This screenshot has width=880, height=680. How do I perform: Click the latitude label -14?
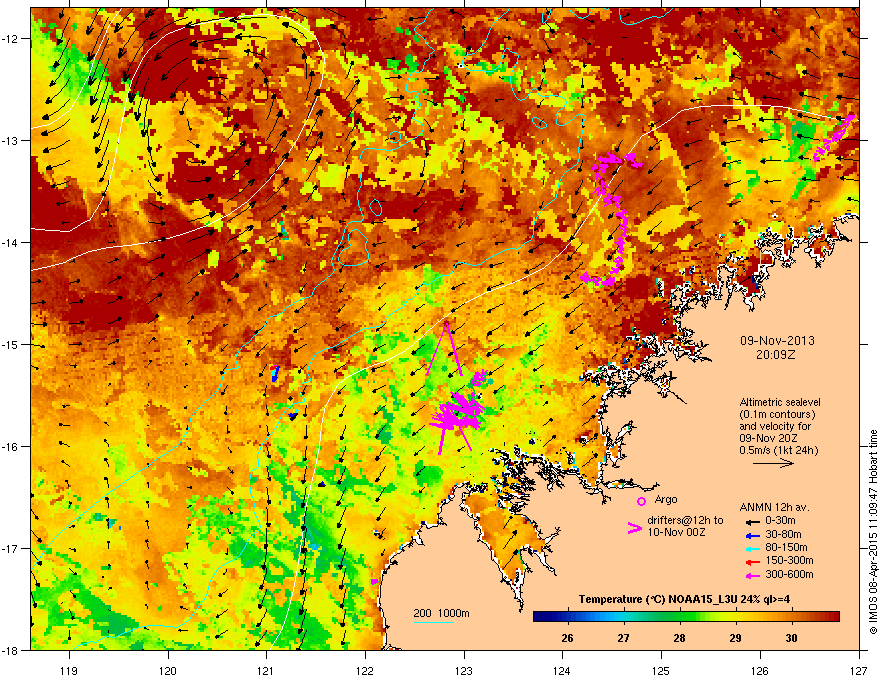(x=10, y=242)
